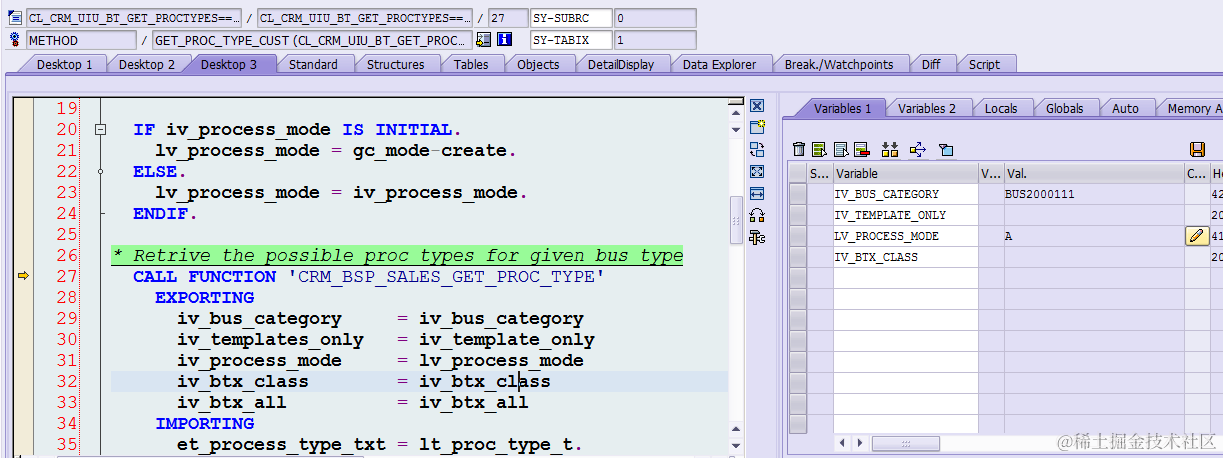Open the Data Explorer tab
Screen dimensions: 1223x458
(720, 64)
